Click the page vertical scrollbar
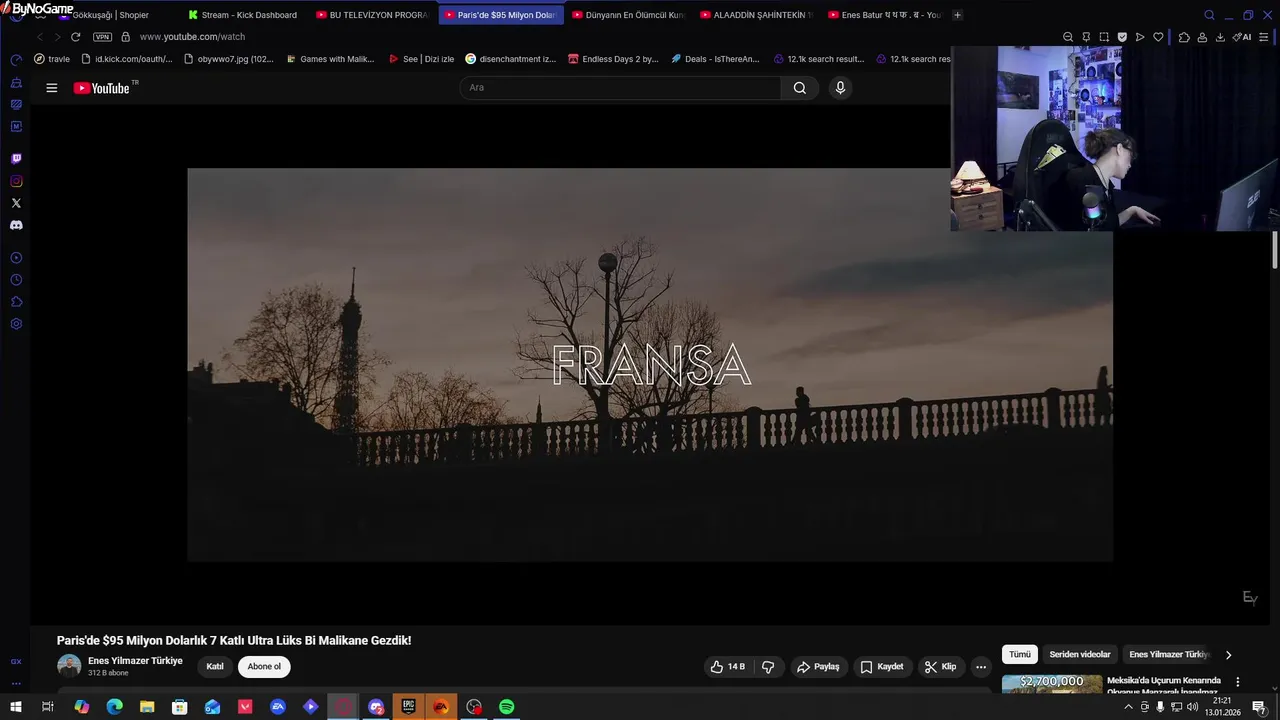The width and height of the screenshot is (1280, 720). pos(1275,250)
